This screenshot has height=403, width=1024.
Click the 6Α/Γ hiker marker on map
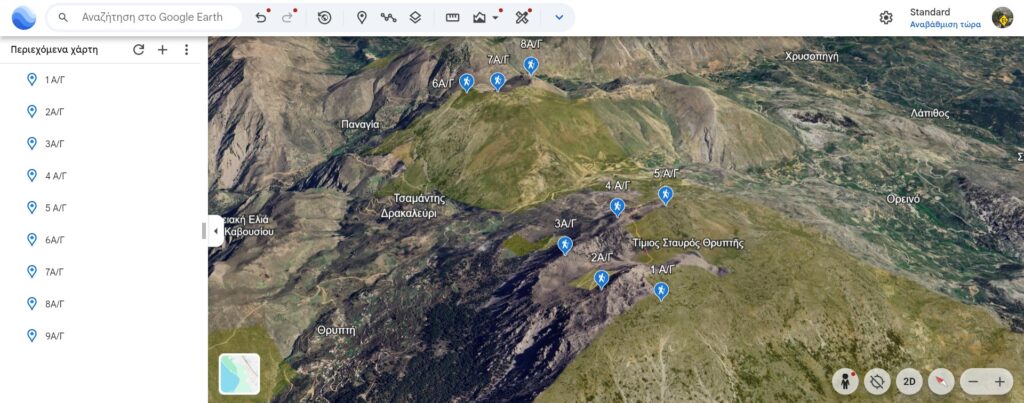click(x=466, y=82)
